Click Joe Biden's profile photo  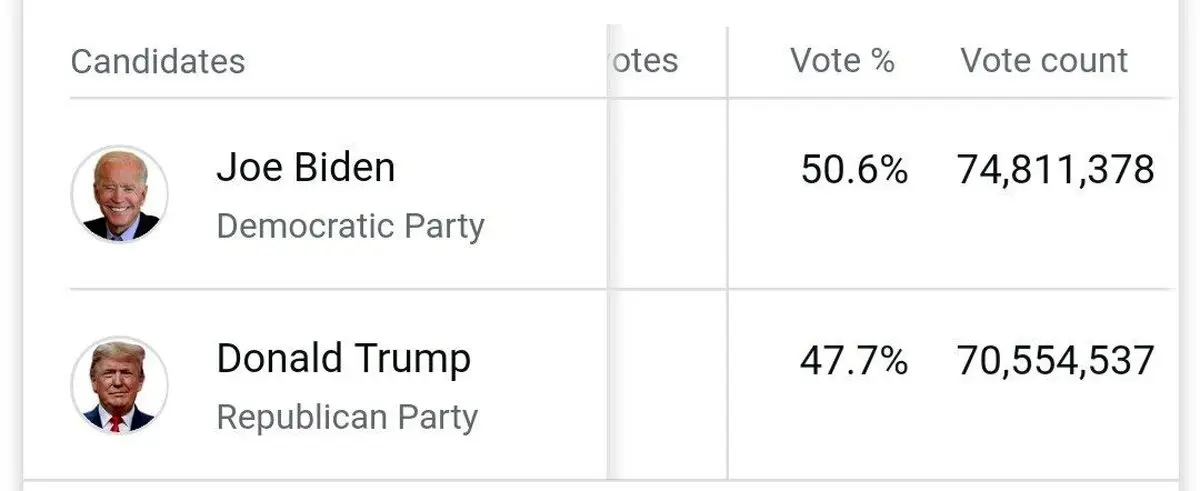[120, 194]
